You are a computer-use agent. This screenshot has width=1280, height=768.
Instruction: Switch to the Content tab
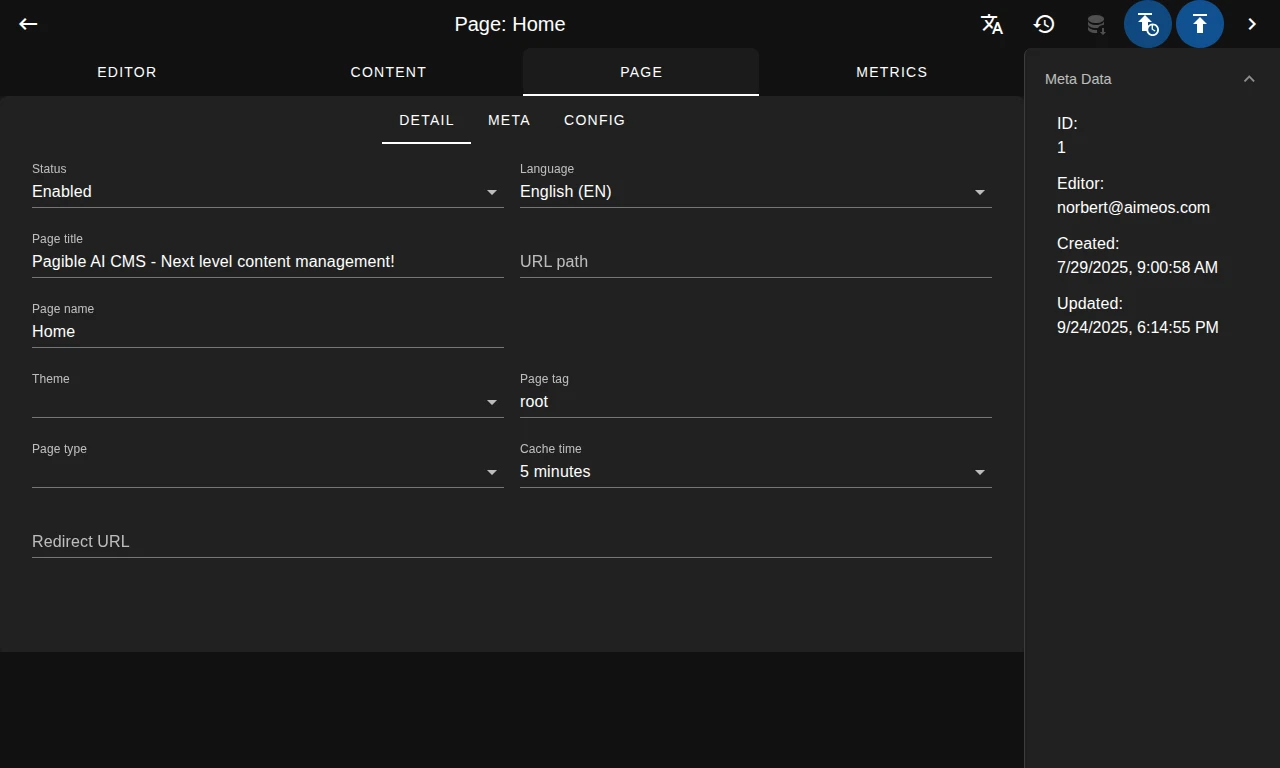coord(388,72)
